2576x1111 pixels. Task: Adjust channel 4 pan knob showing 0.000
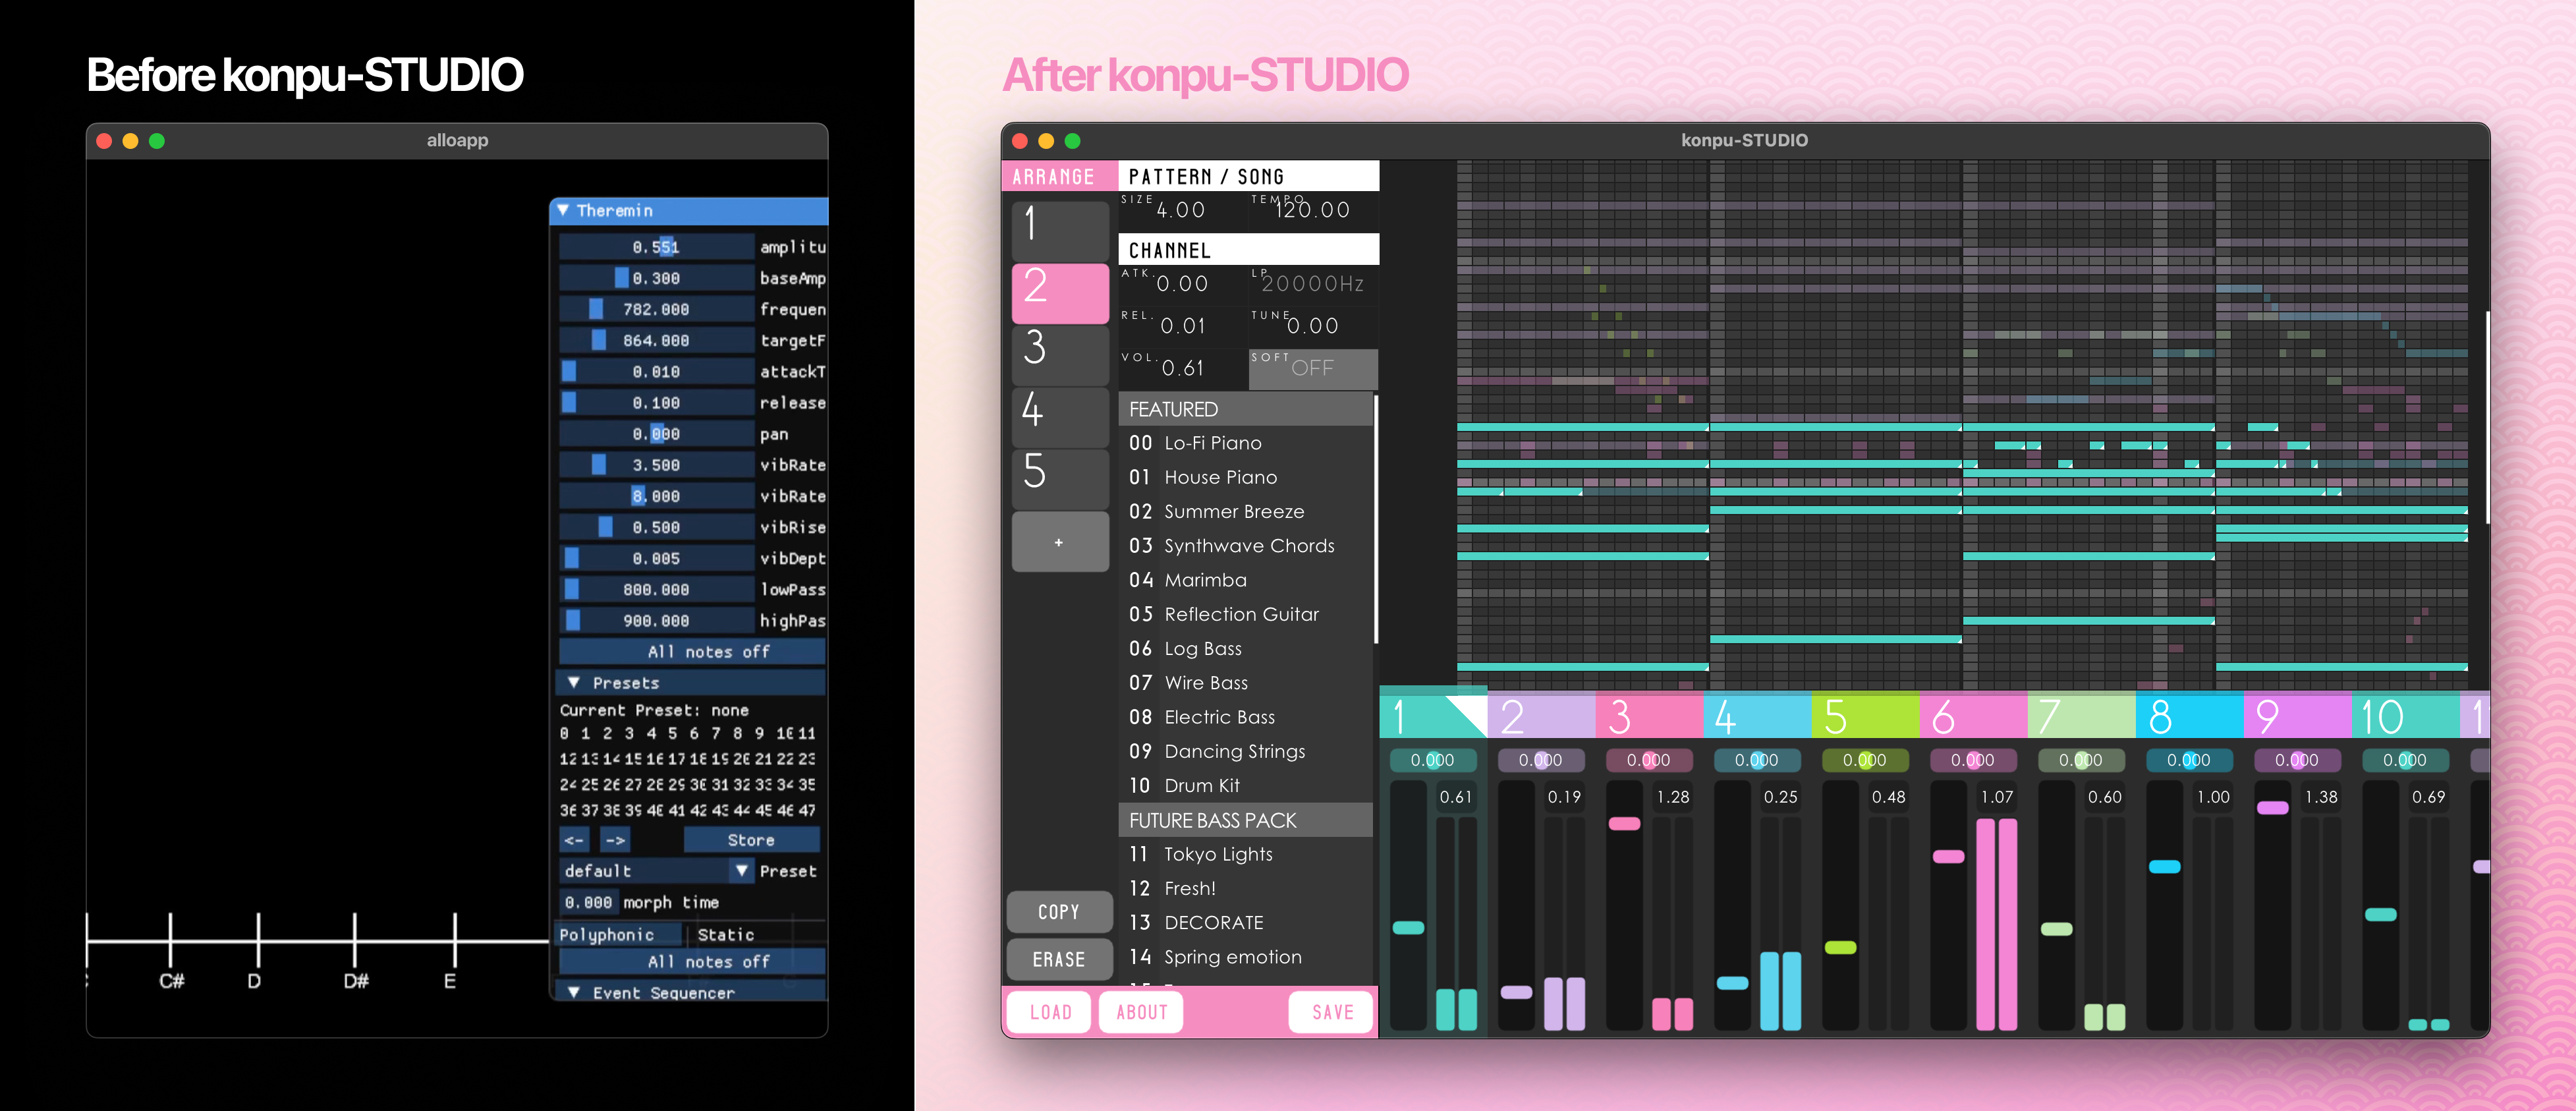(x=1757, y=760)
